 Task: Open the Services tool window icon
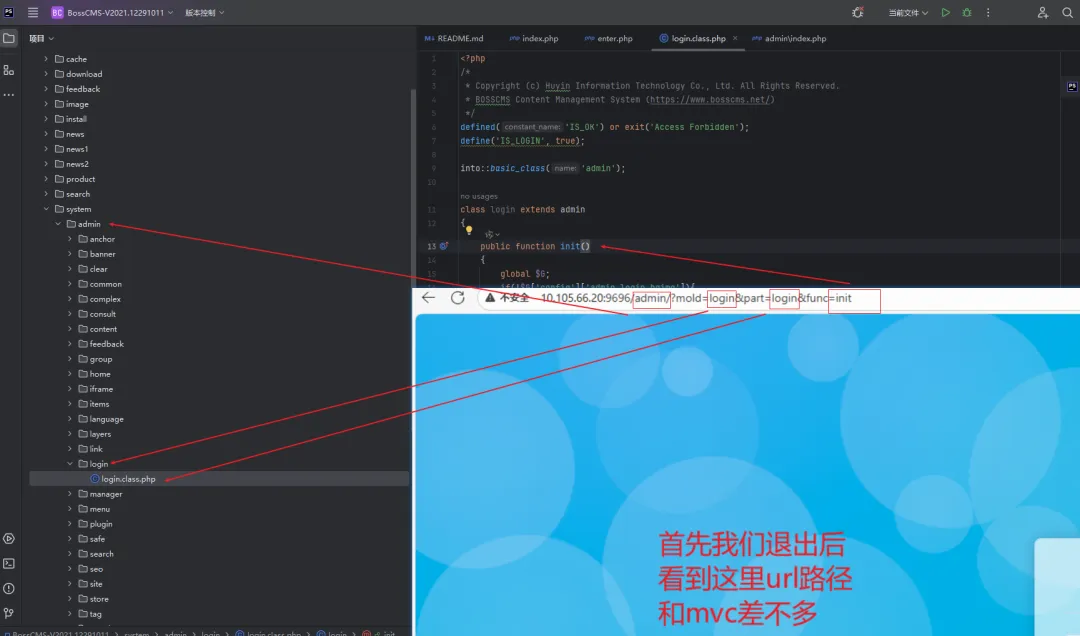tap(9, 539)
